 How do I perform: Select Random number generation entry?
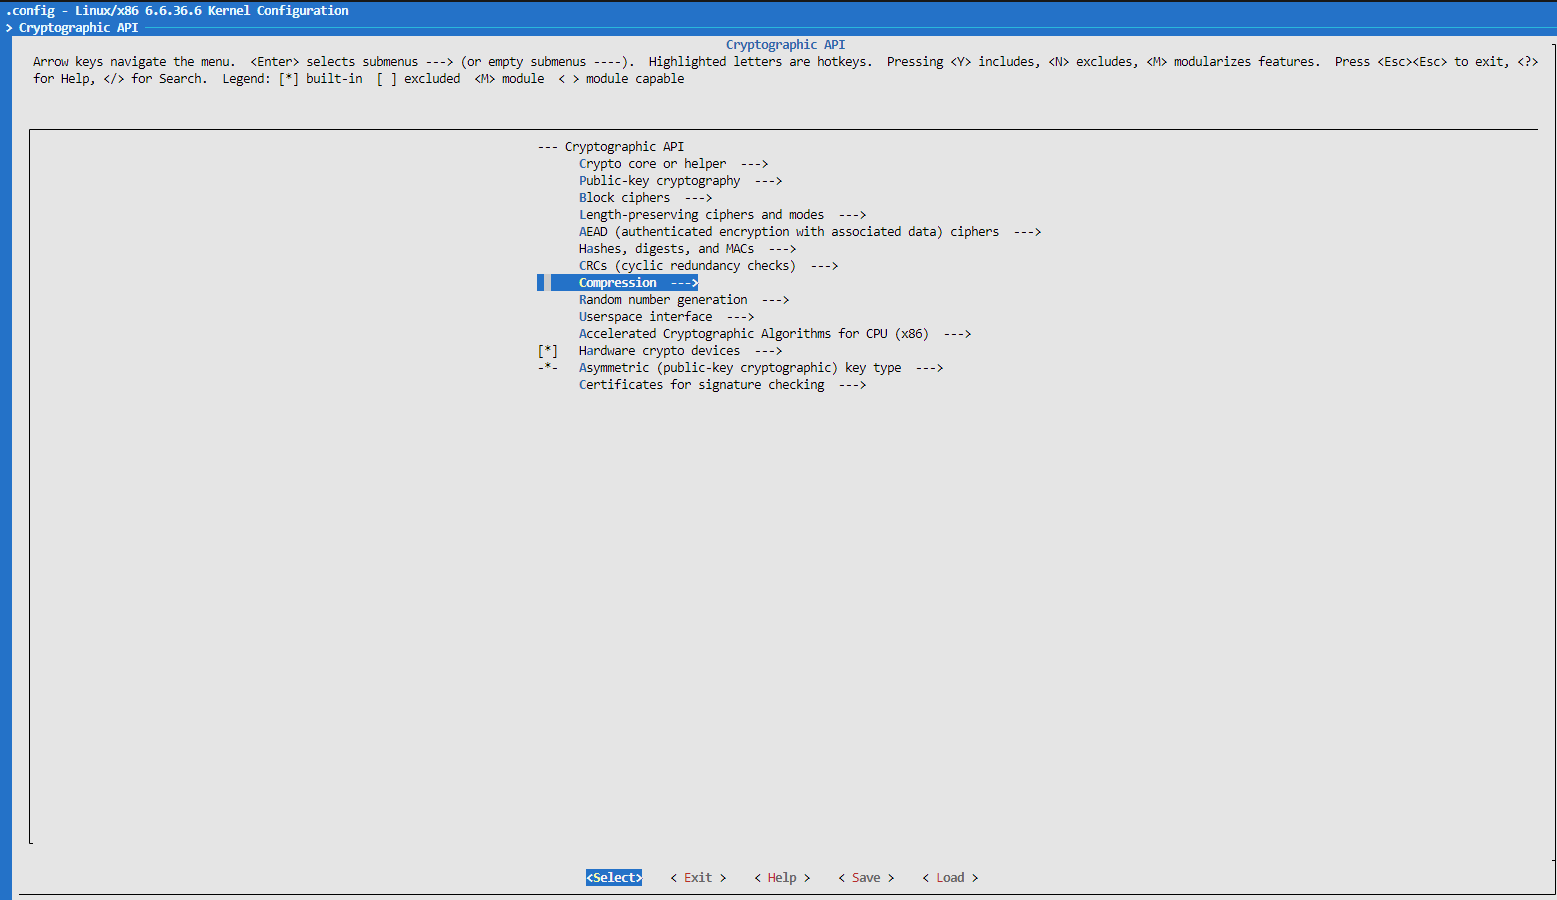(663, 300)
